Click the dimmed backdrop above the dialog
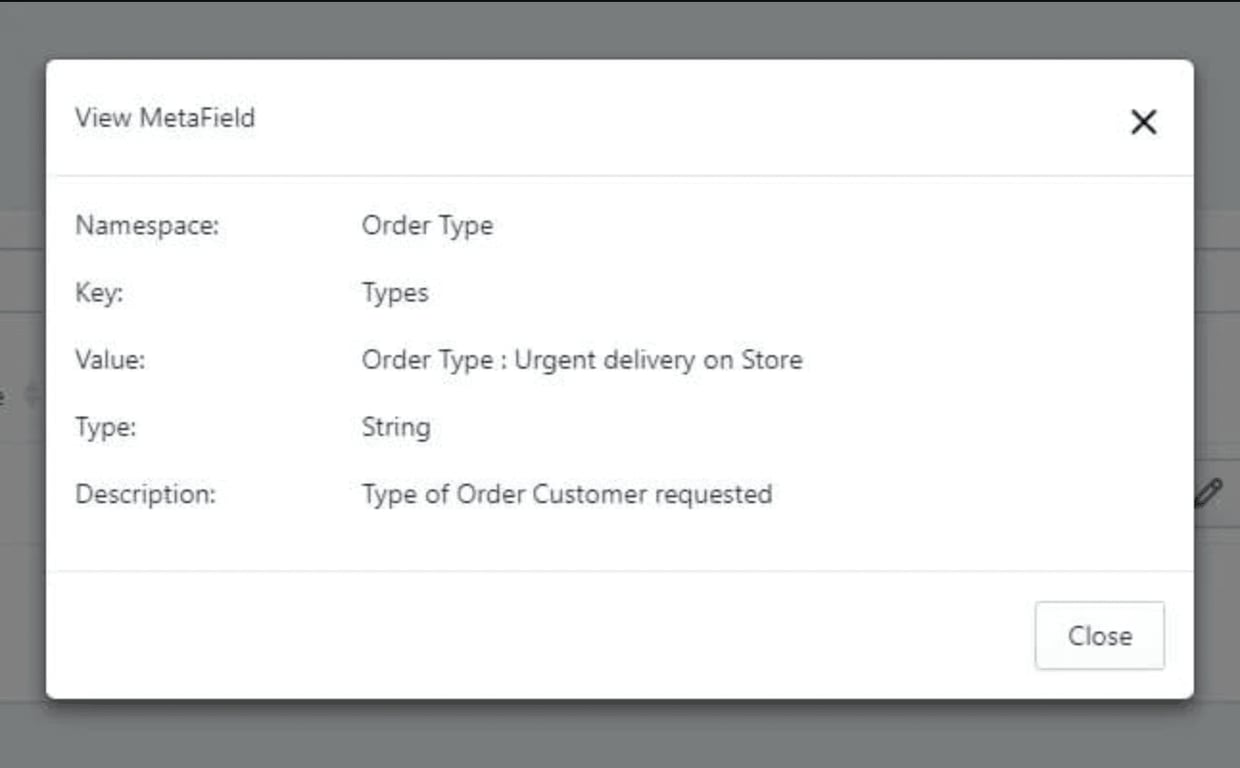 pyautogui.click(x=620, y=28)
